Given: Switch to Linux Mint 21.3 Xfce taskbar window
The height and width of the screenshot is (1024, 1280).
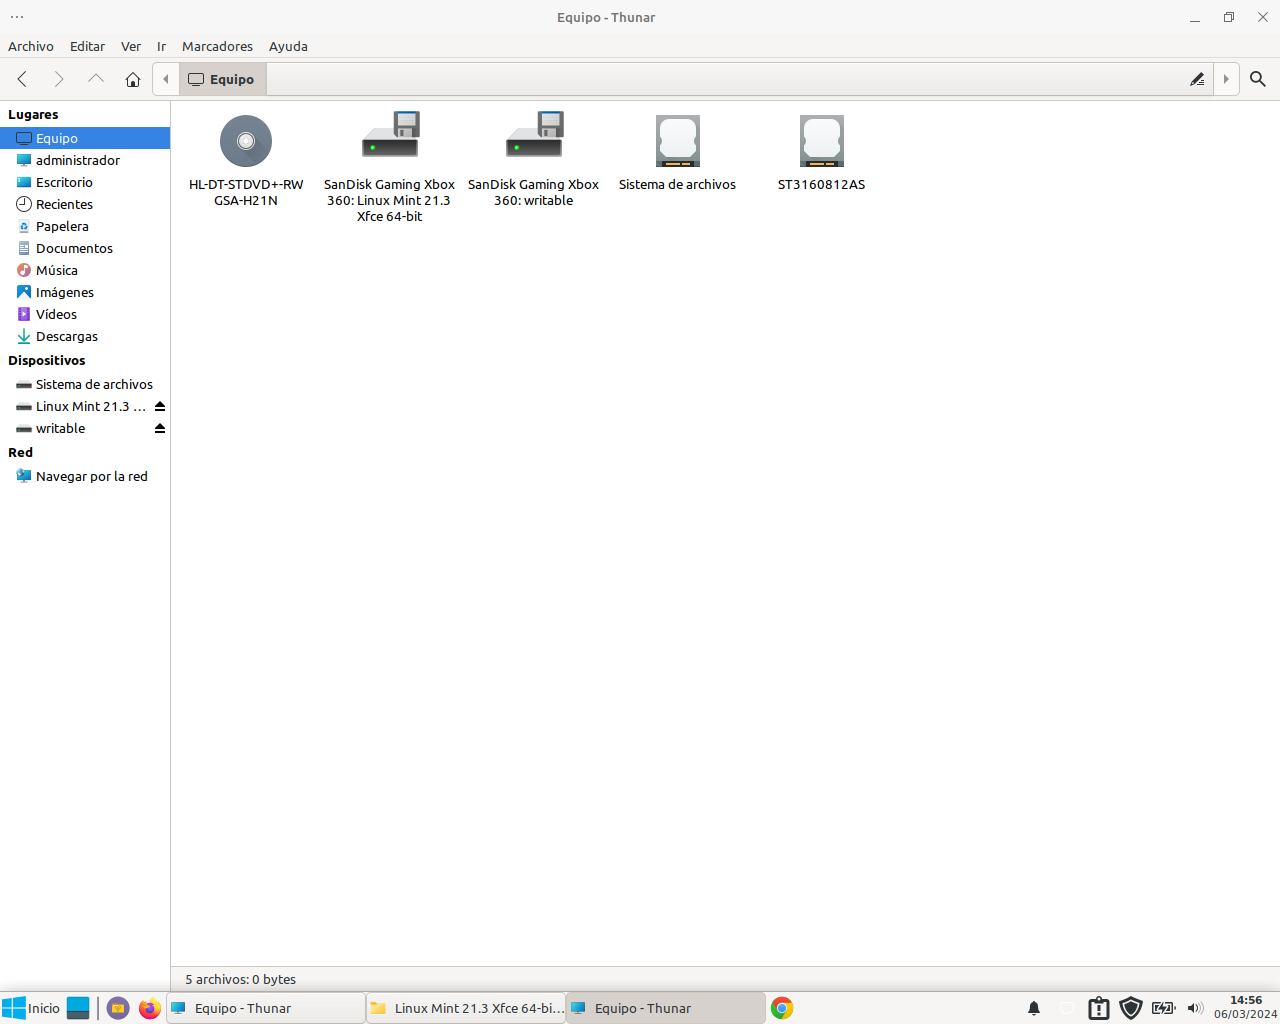Looking at the screenshot, I should coord(466,1008).
